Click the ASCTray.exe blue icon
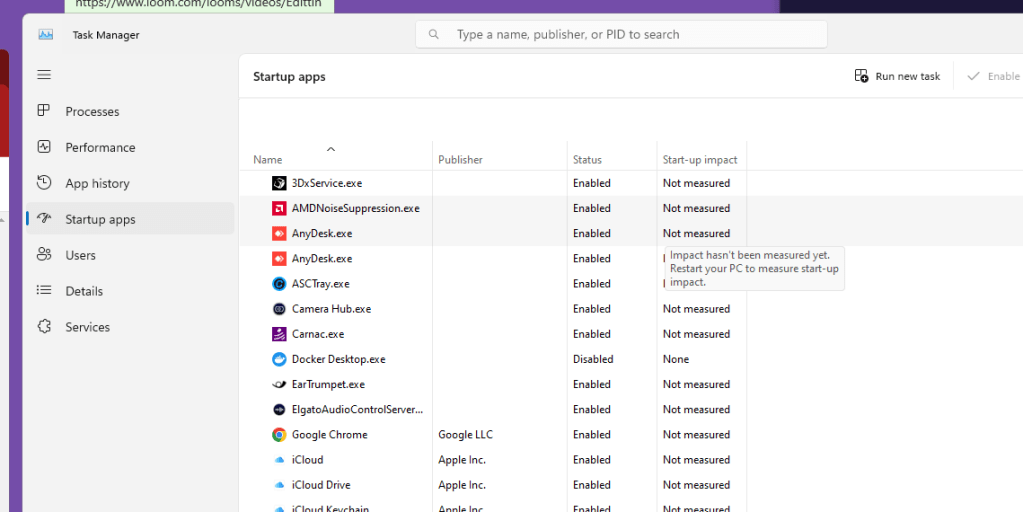This screenshot has width=1023, height=512. tap(279, 284)
